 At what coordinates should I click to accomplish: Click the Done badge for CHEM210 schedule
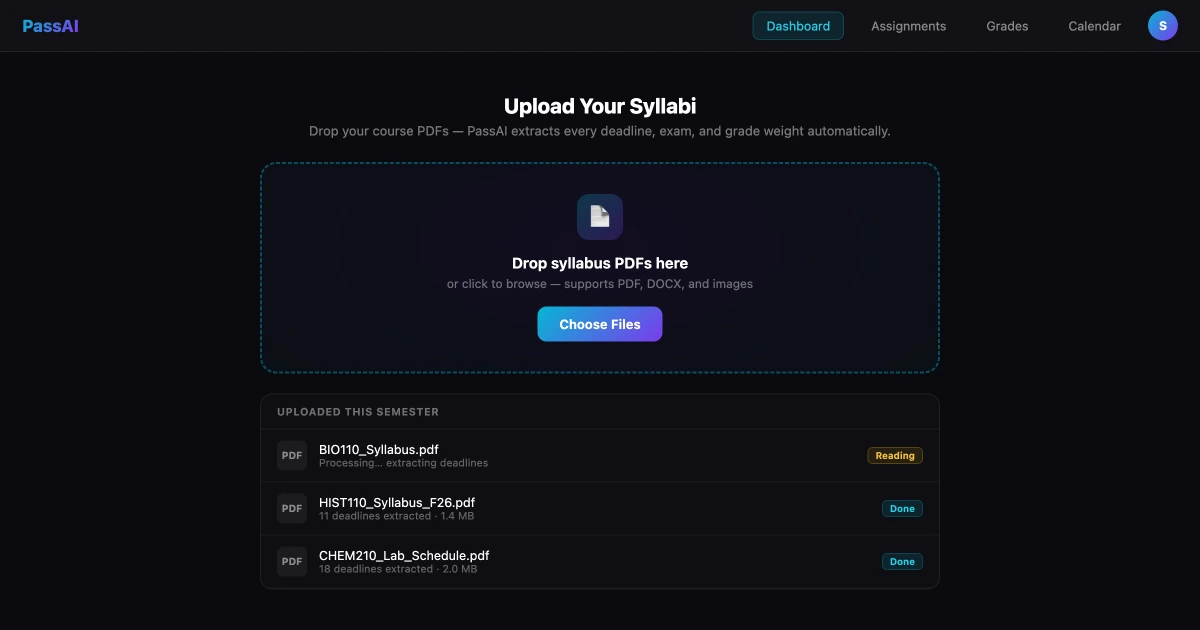(x=902, y=561)
